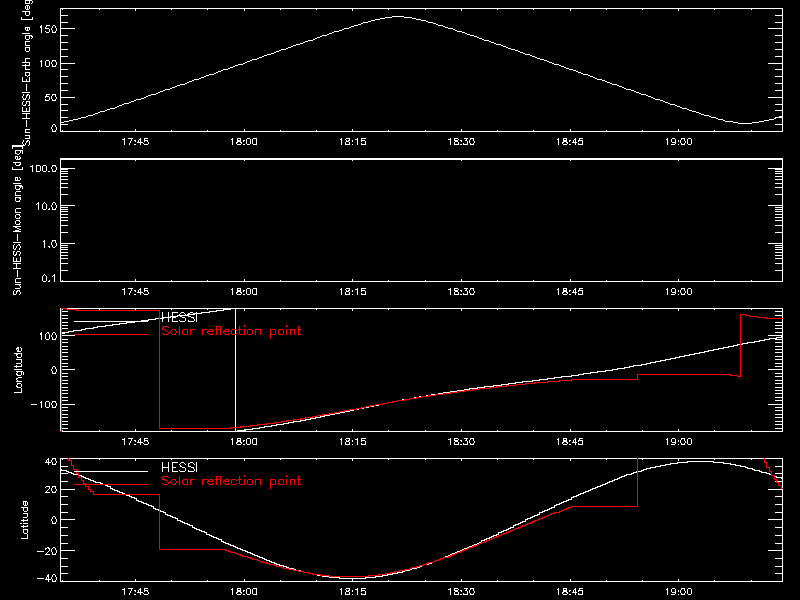Select 18:45 label under the Sun-HESSI-Earth plot
The width and height of the screenshot is (800, 600).
[x=570, y=141]
